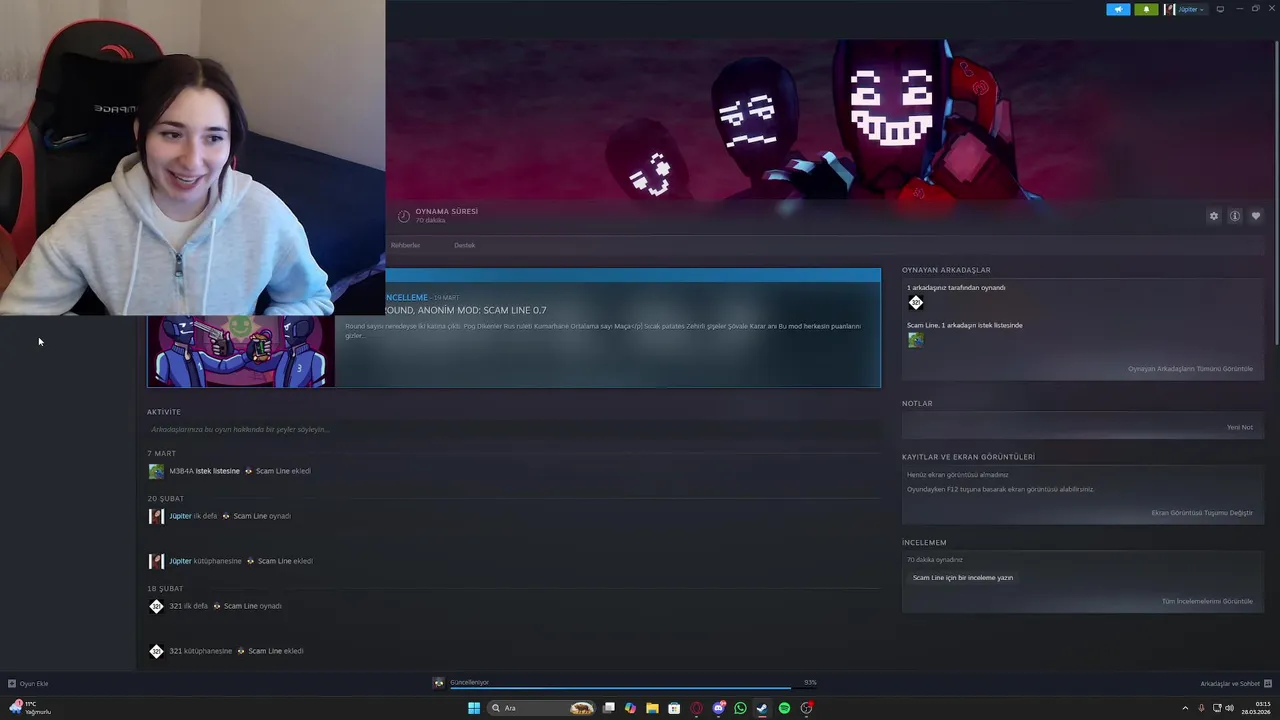Write a review for Scam Line

coord(963,577)
